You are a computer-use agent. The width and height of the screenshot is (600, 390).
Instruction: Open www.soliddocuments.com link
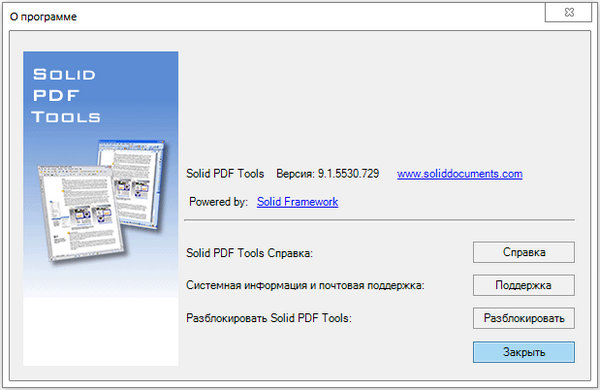(x=460, y=174)
